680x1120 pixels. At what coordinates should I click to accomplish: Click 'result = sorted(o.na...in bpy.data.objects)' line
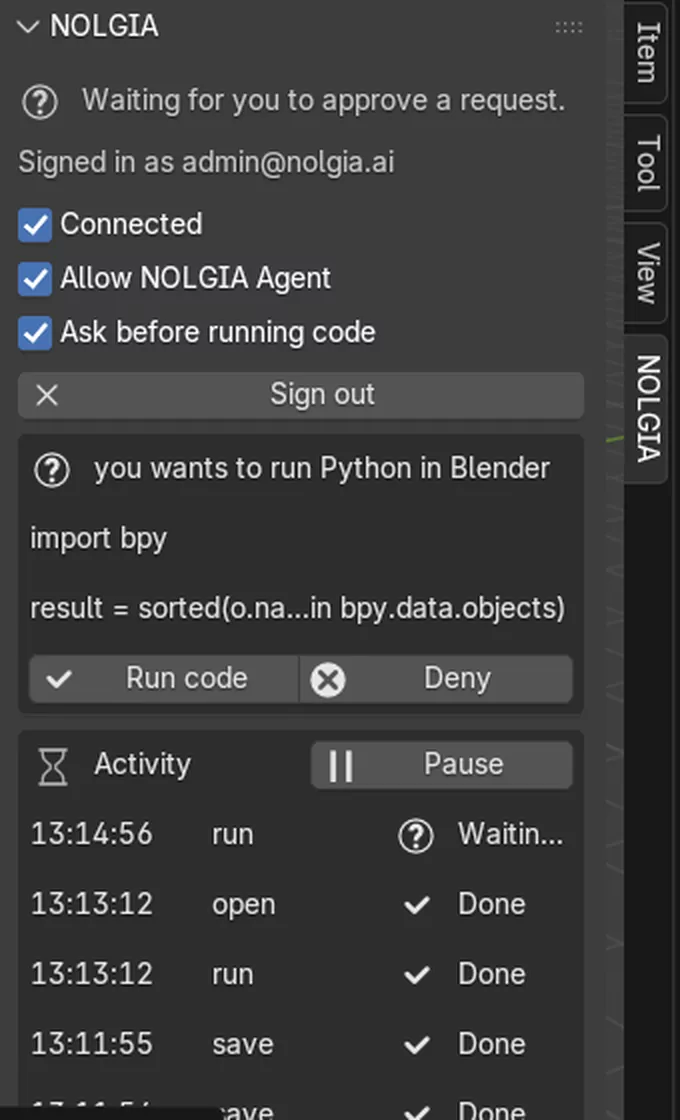pos(297,609)
